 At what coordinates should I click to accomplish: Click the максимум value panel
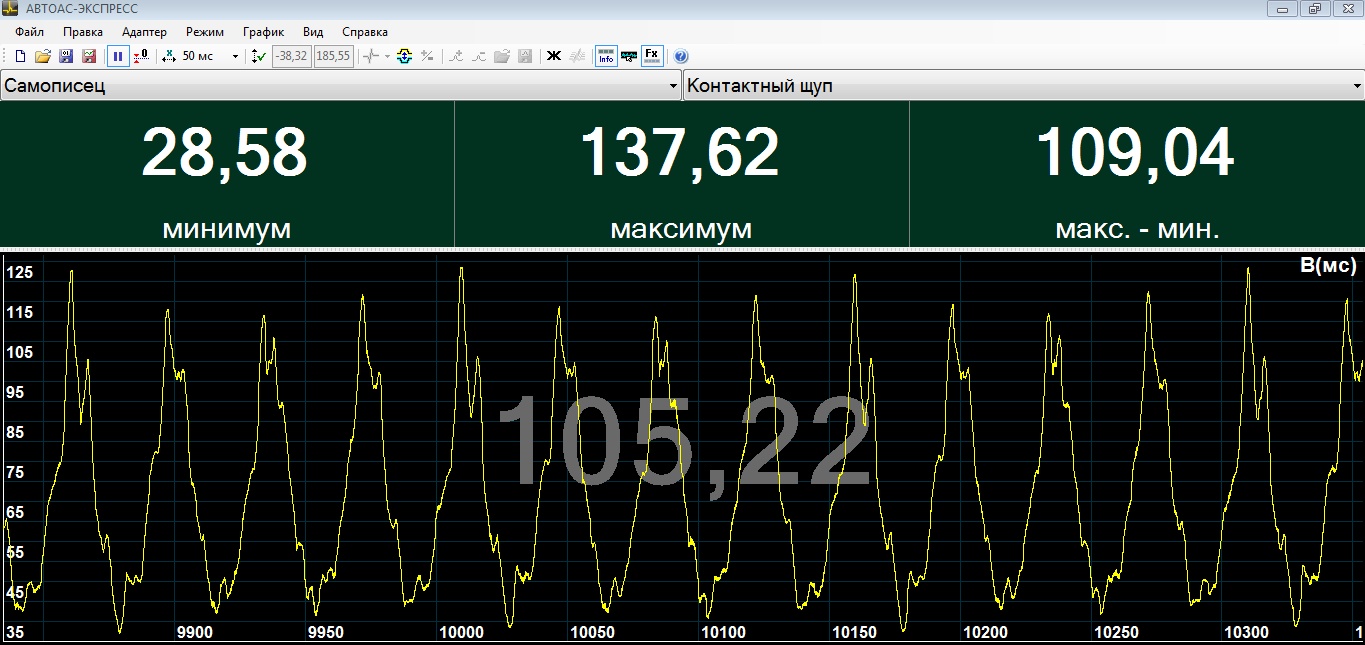pos(681,174)
